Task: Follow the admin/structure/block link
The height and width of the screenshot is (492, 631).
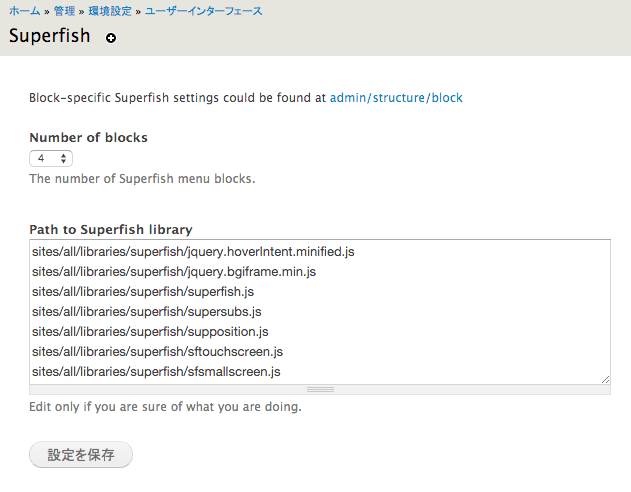Action: click(396, 98)
